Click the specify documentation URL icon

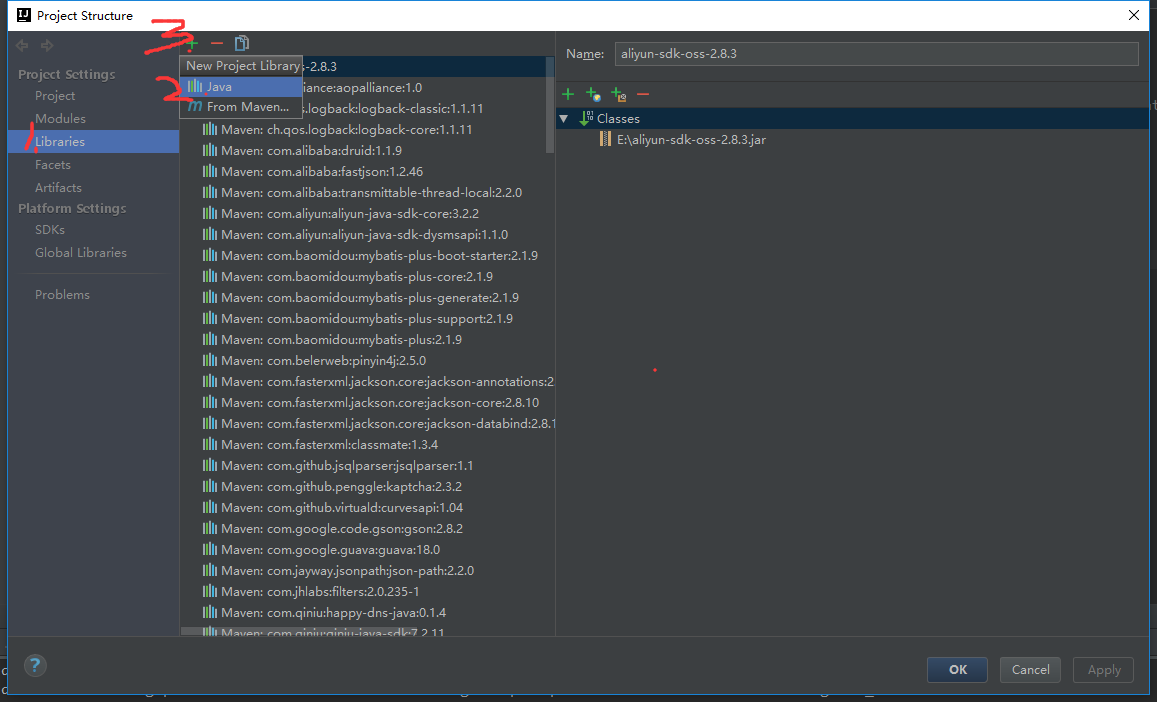click(593, 94)
